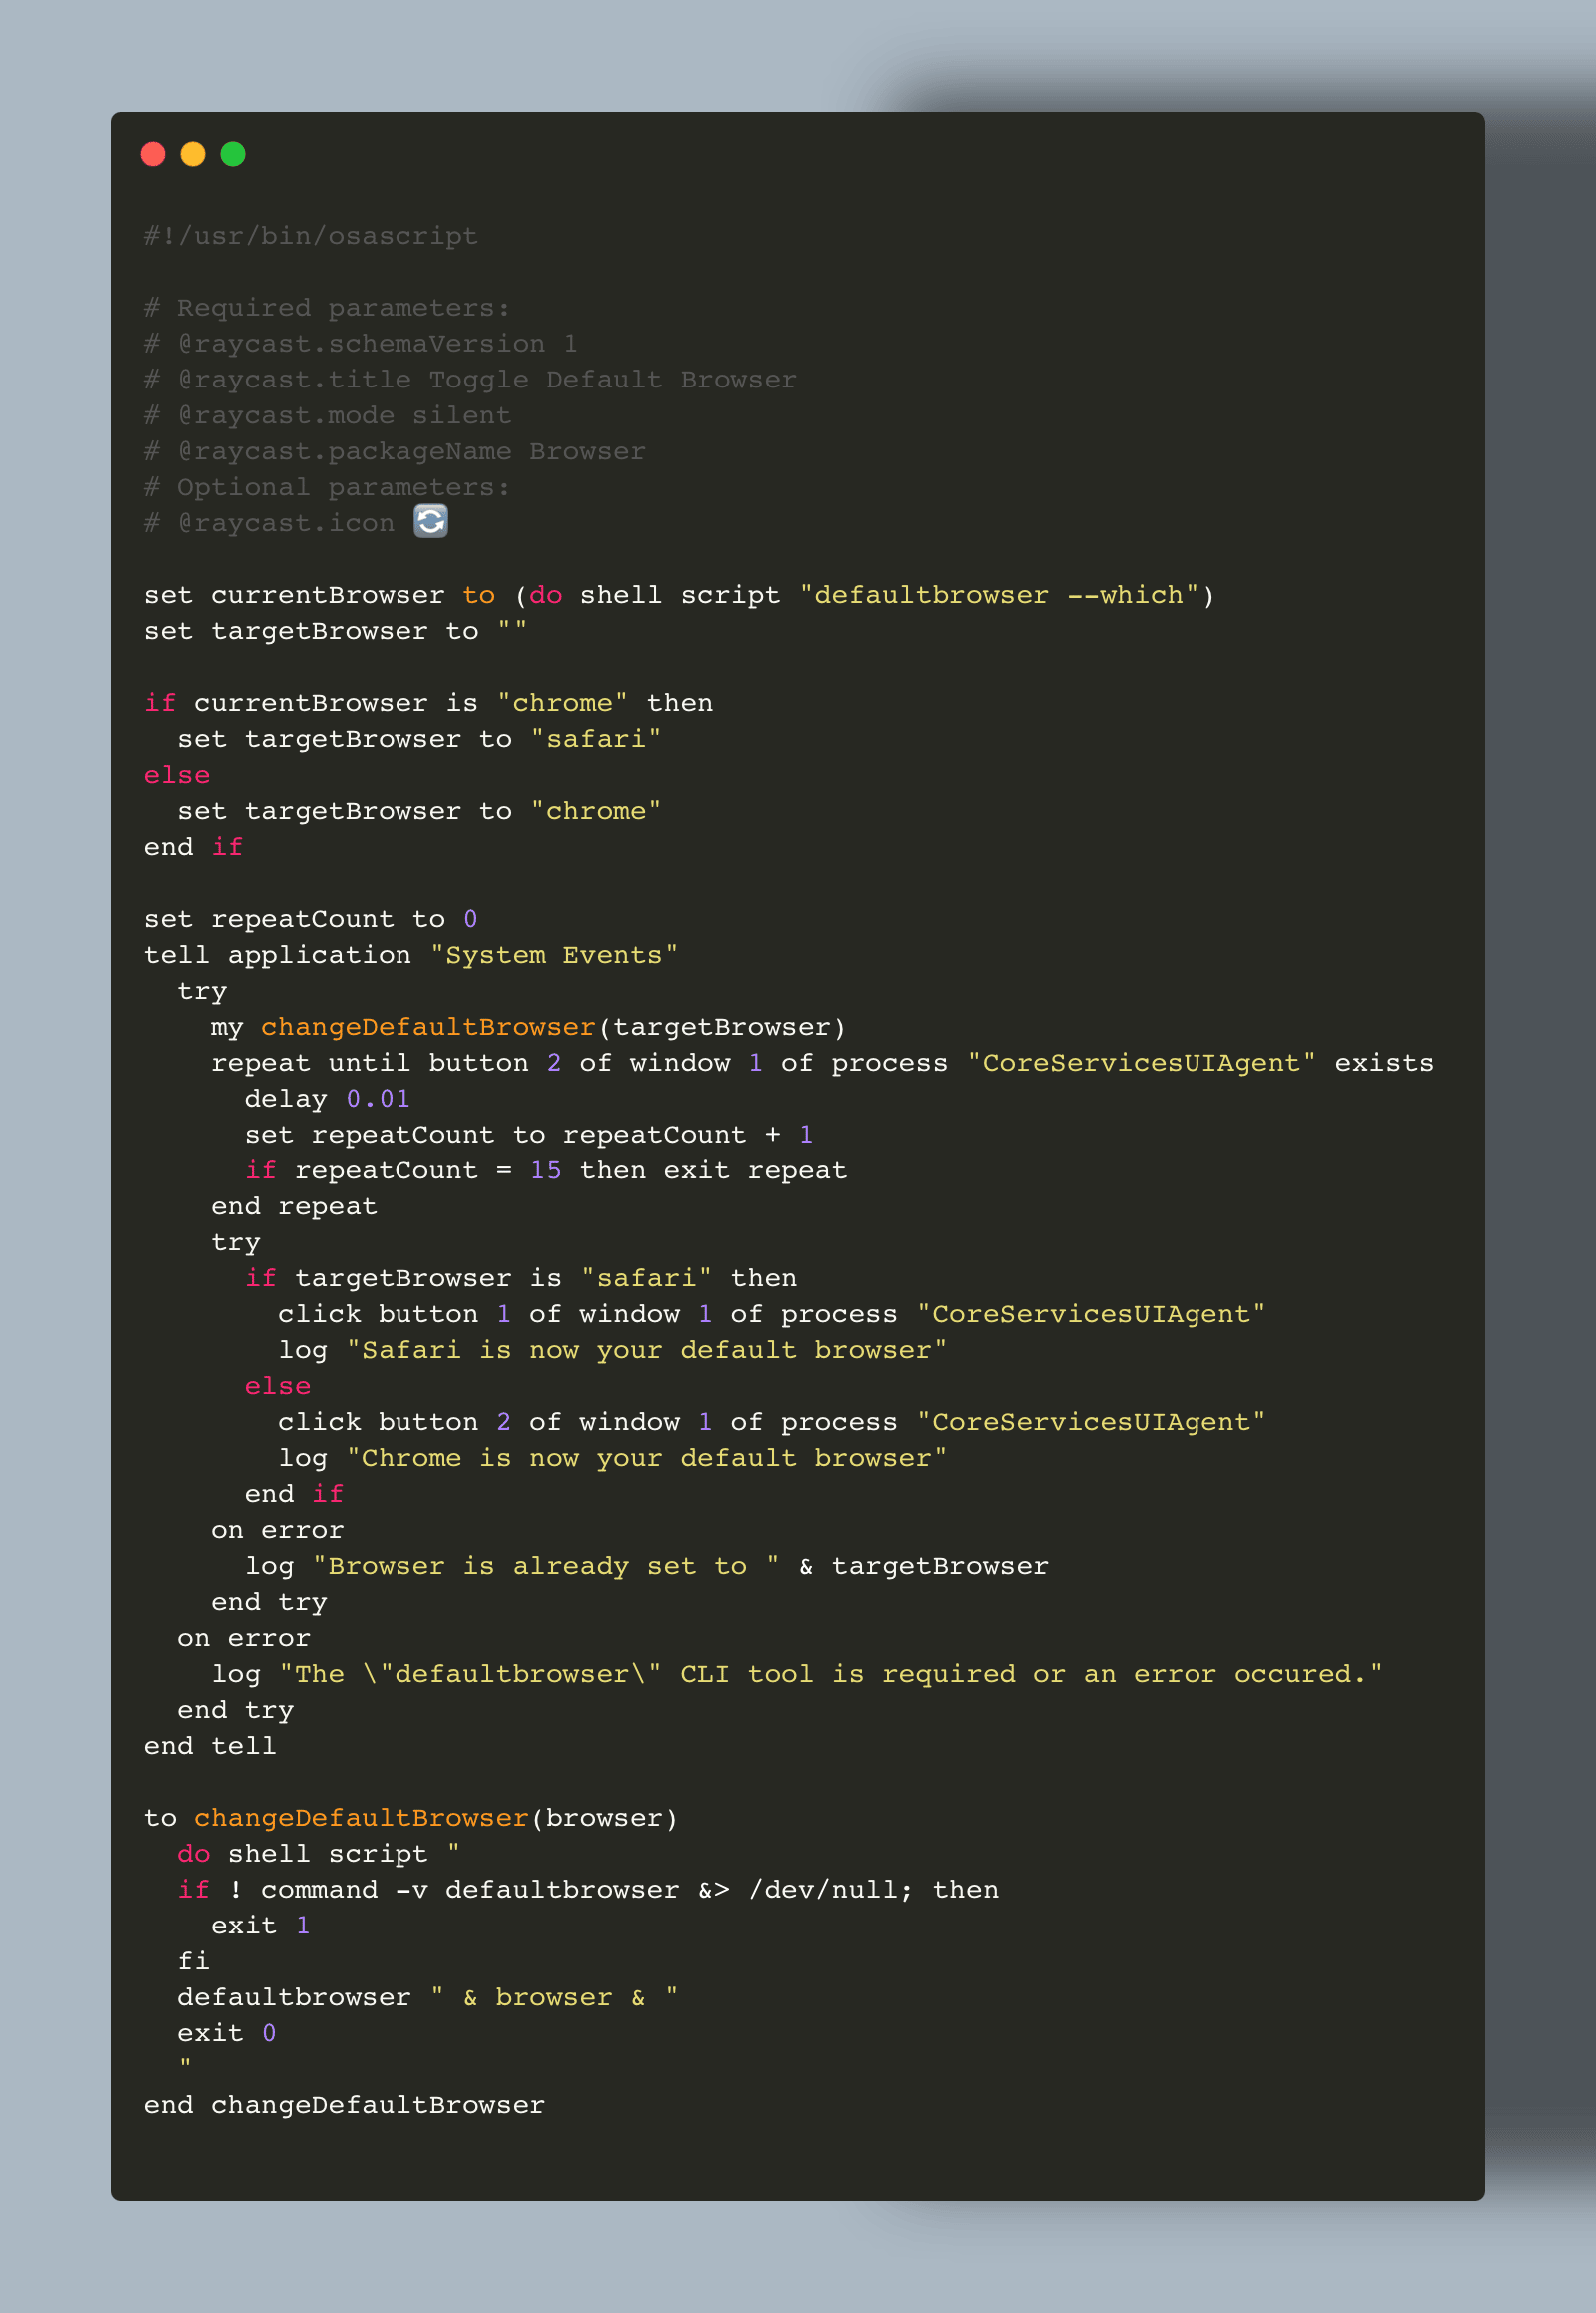Image resolution: width=1596 pixels, height=2313 pixels.
Task: Click the line "exit 0"
Action: [226, 2036]
